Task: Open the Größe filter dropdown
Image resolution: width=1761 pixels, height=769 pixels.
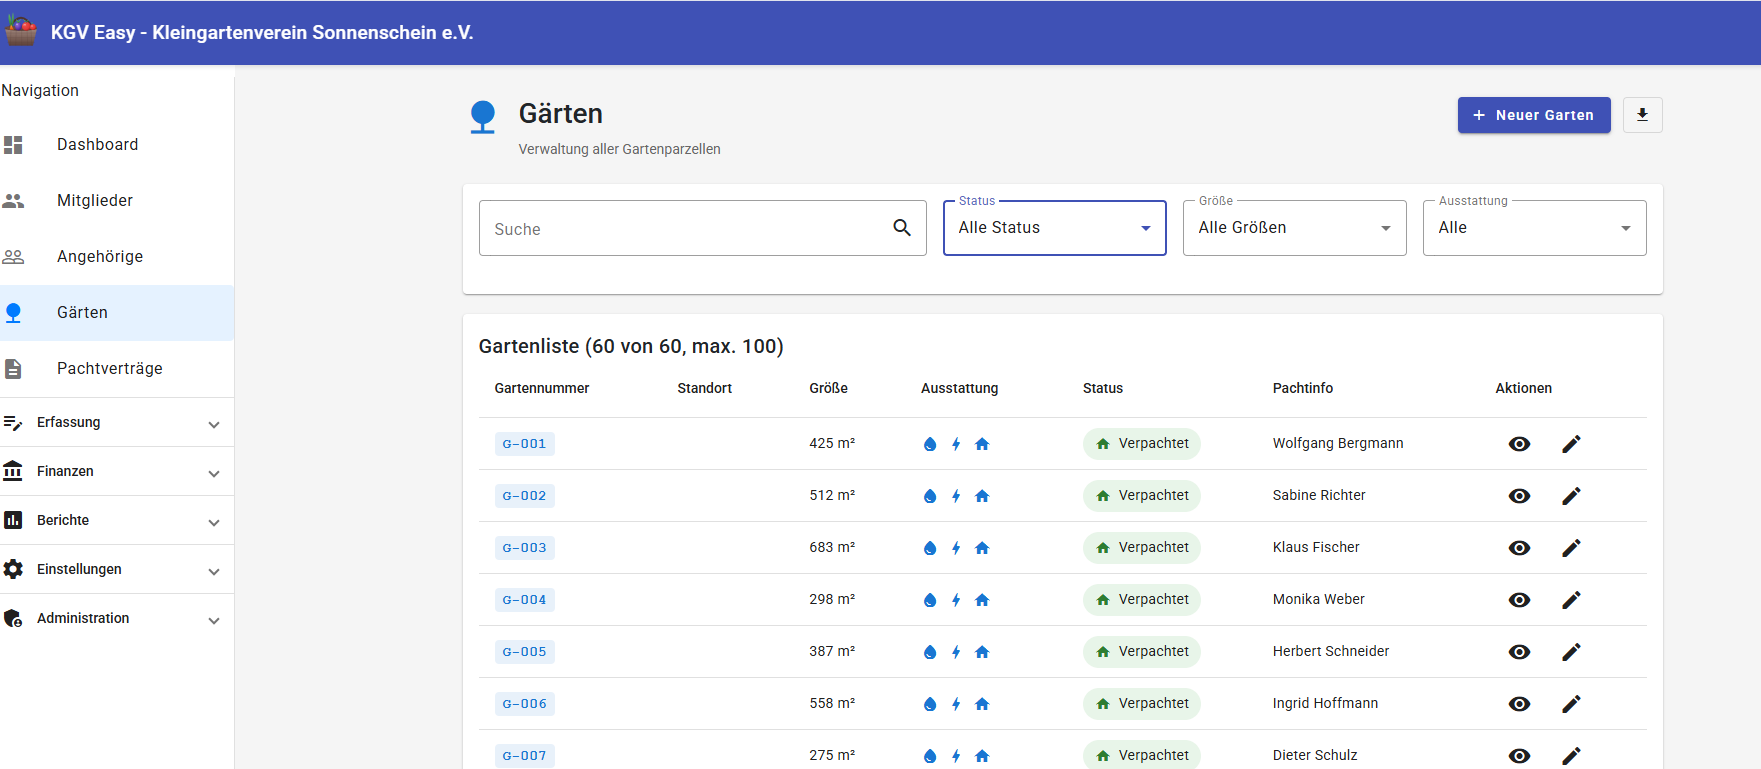Action: [x=1295, y=228]
